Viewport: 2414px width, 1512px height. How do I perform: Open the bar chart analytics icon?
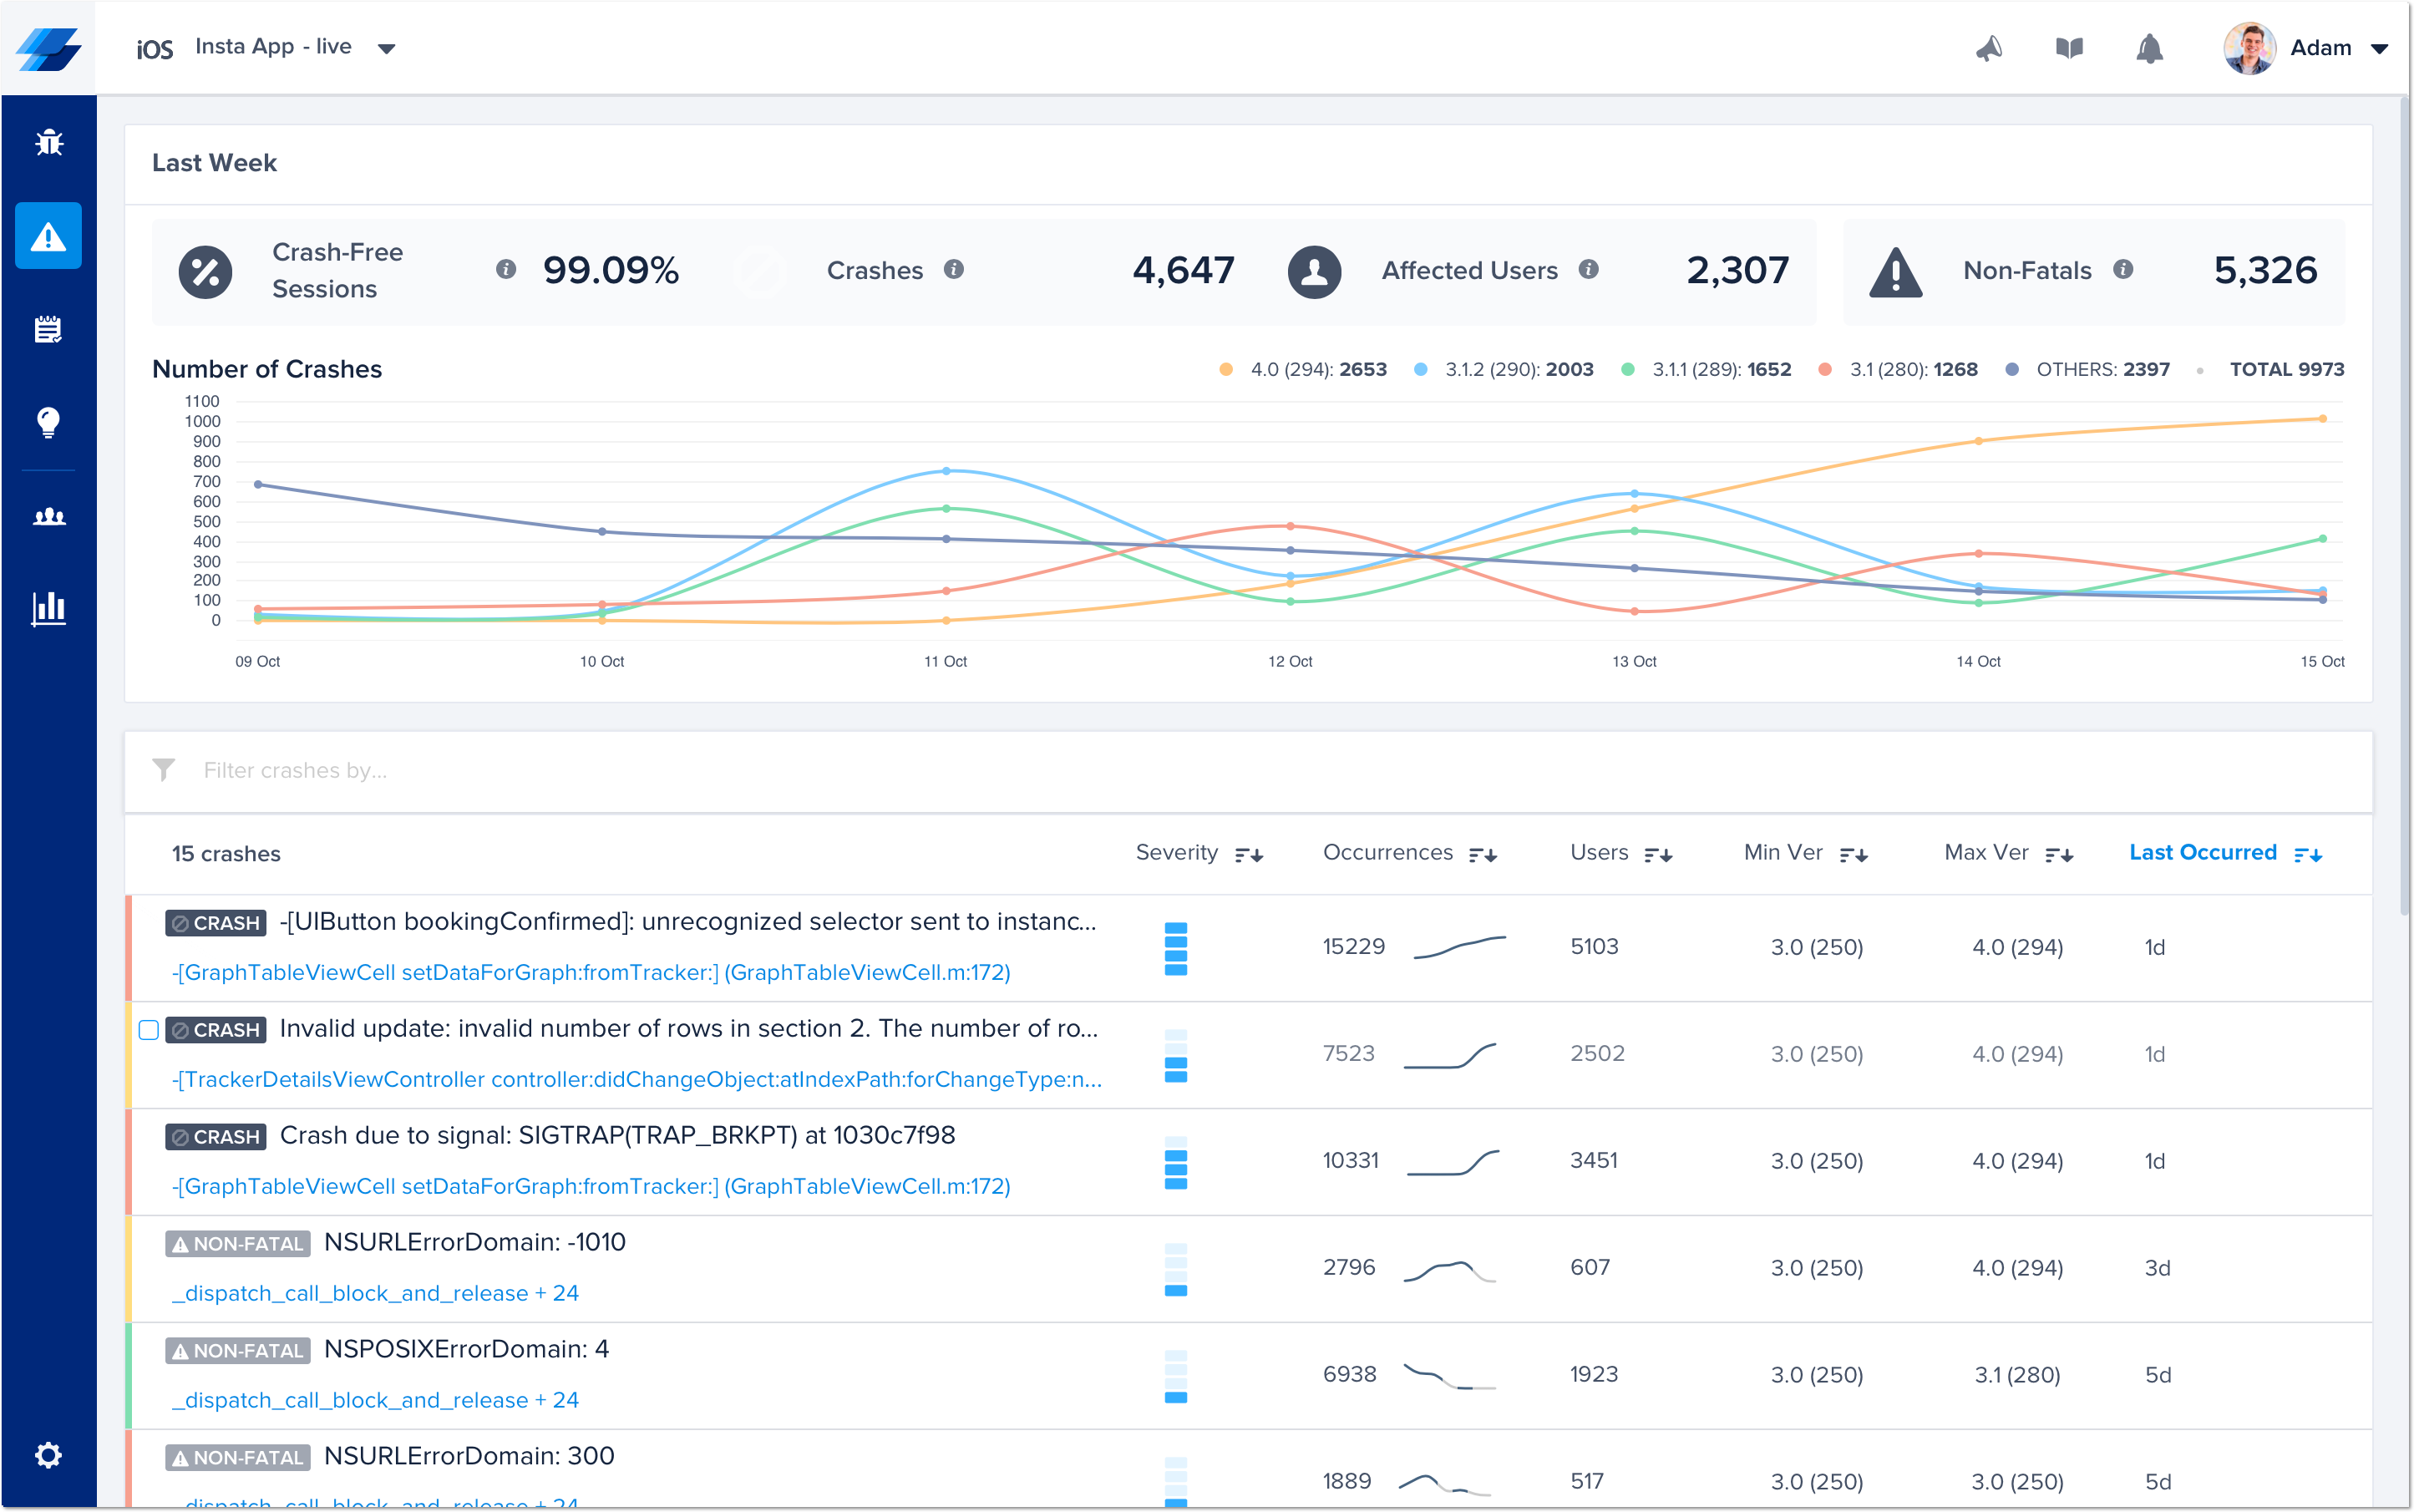48,608
